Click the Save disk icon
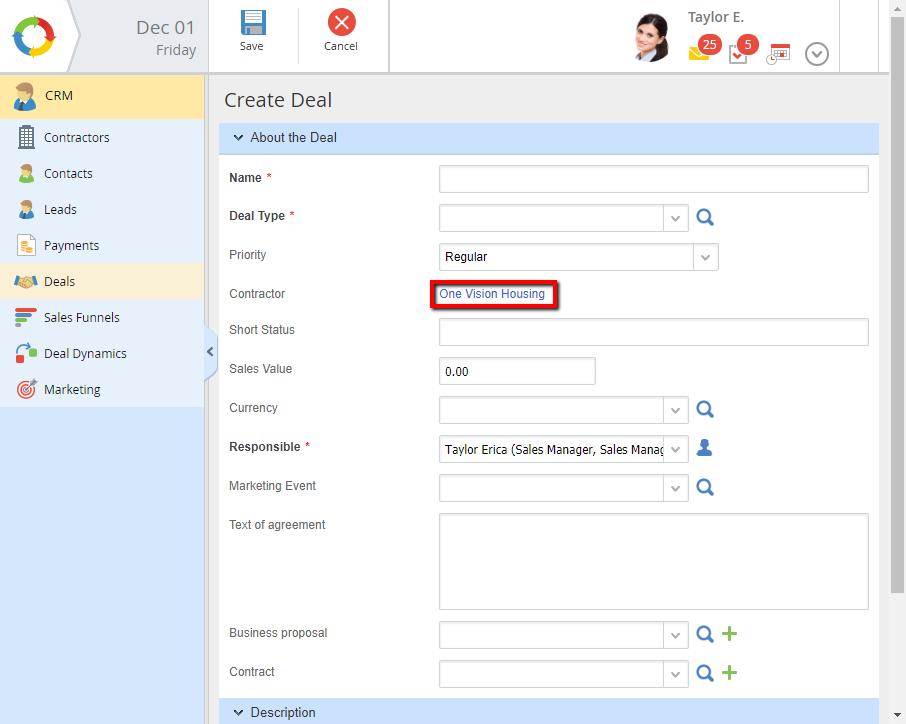The width and height of the screenshot is (906, 724). pos(252,23)
